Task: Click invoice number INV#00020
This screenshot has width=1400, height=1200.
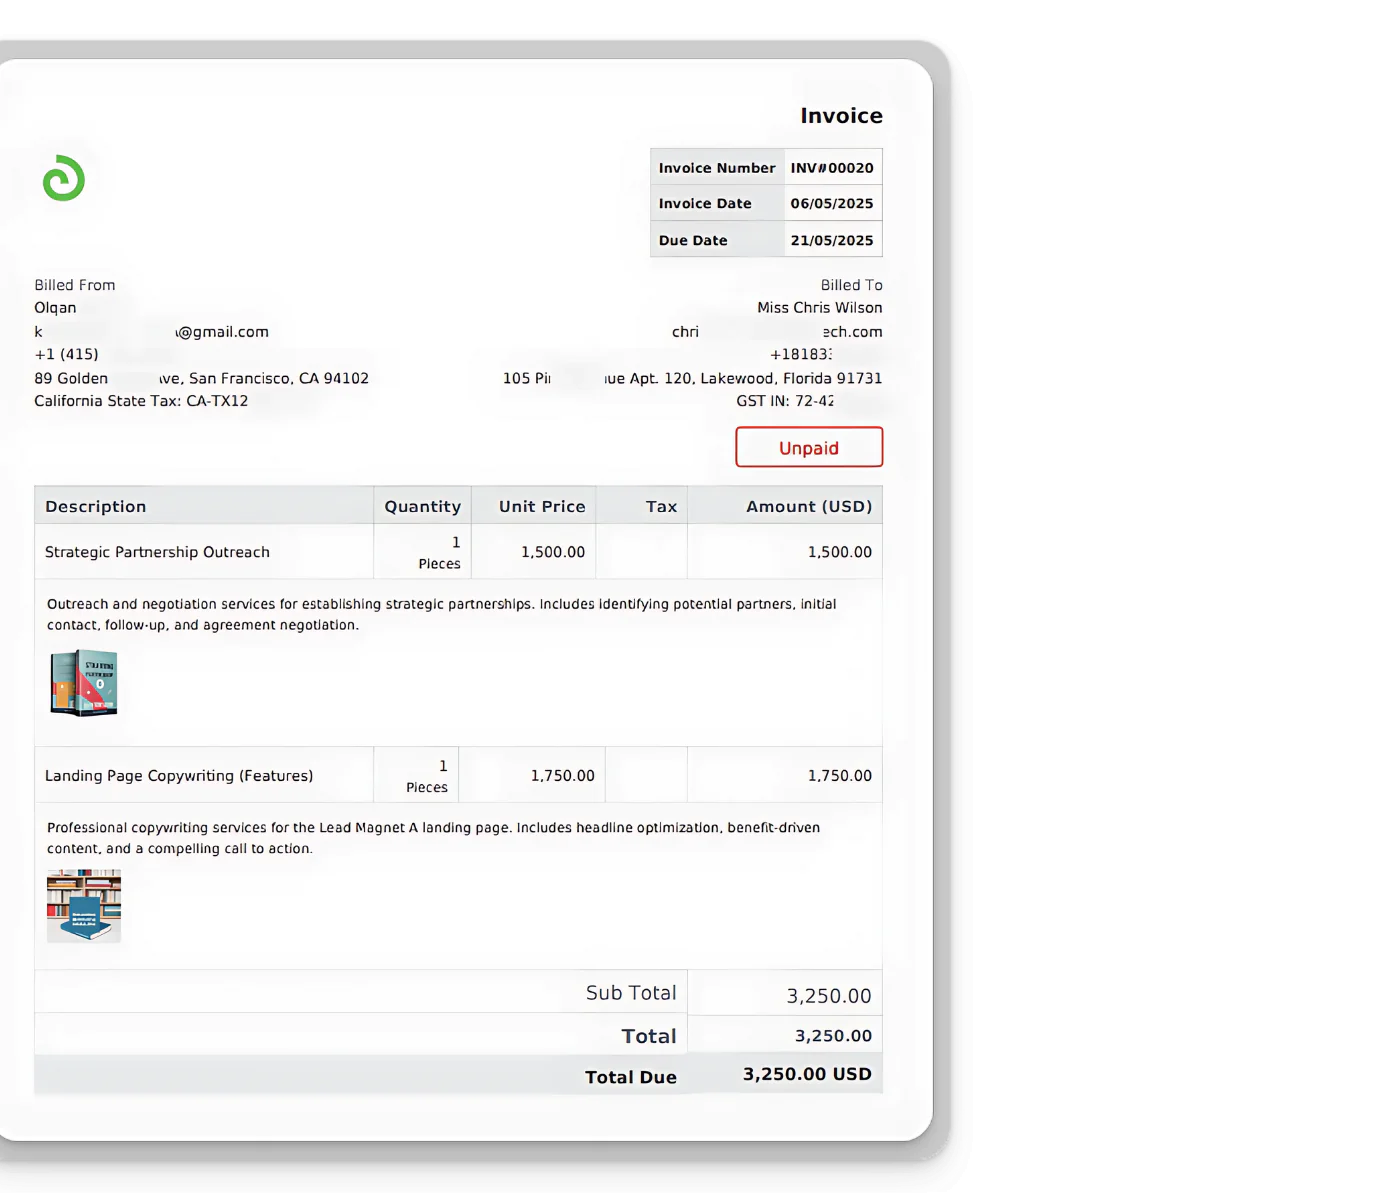Action: (x=831, y=168)
